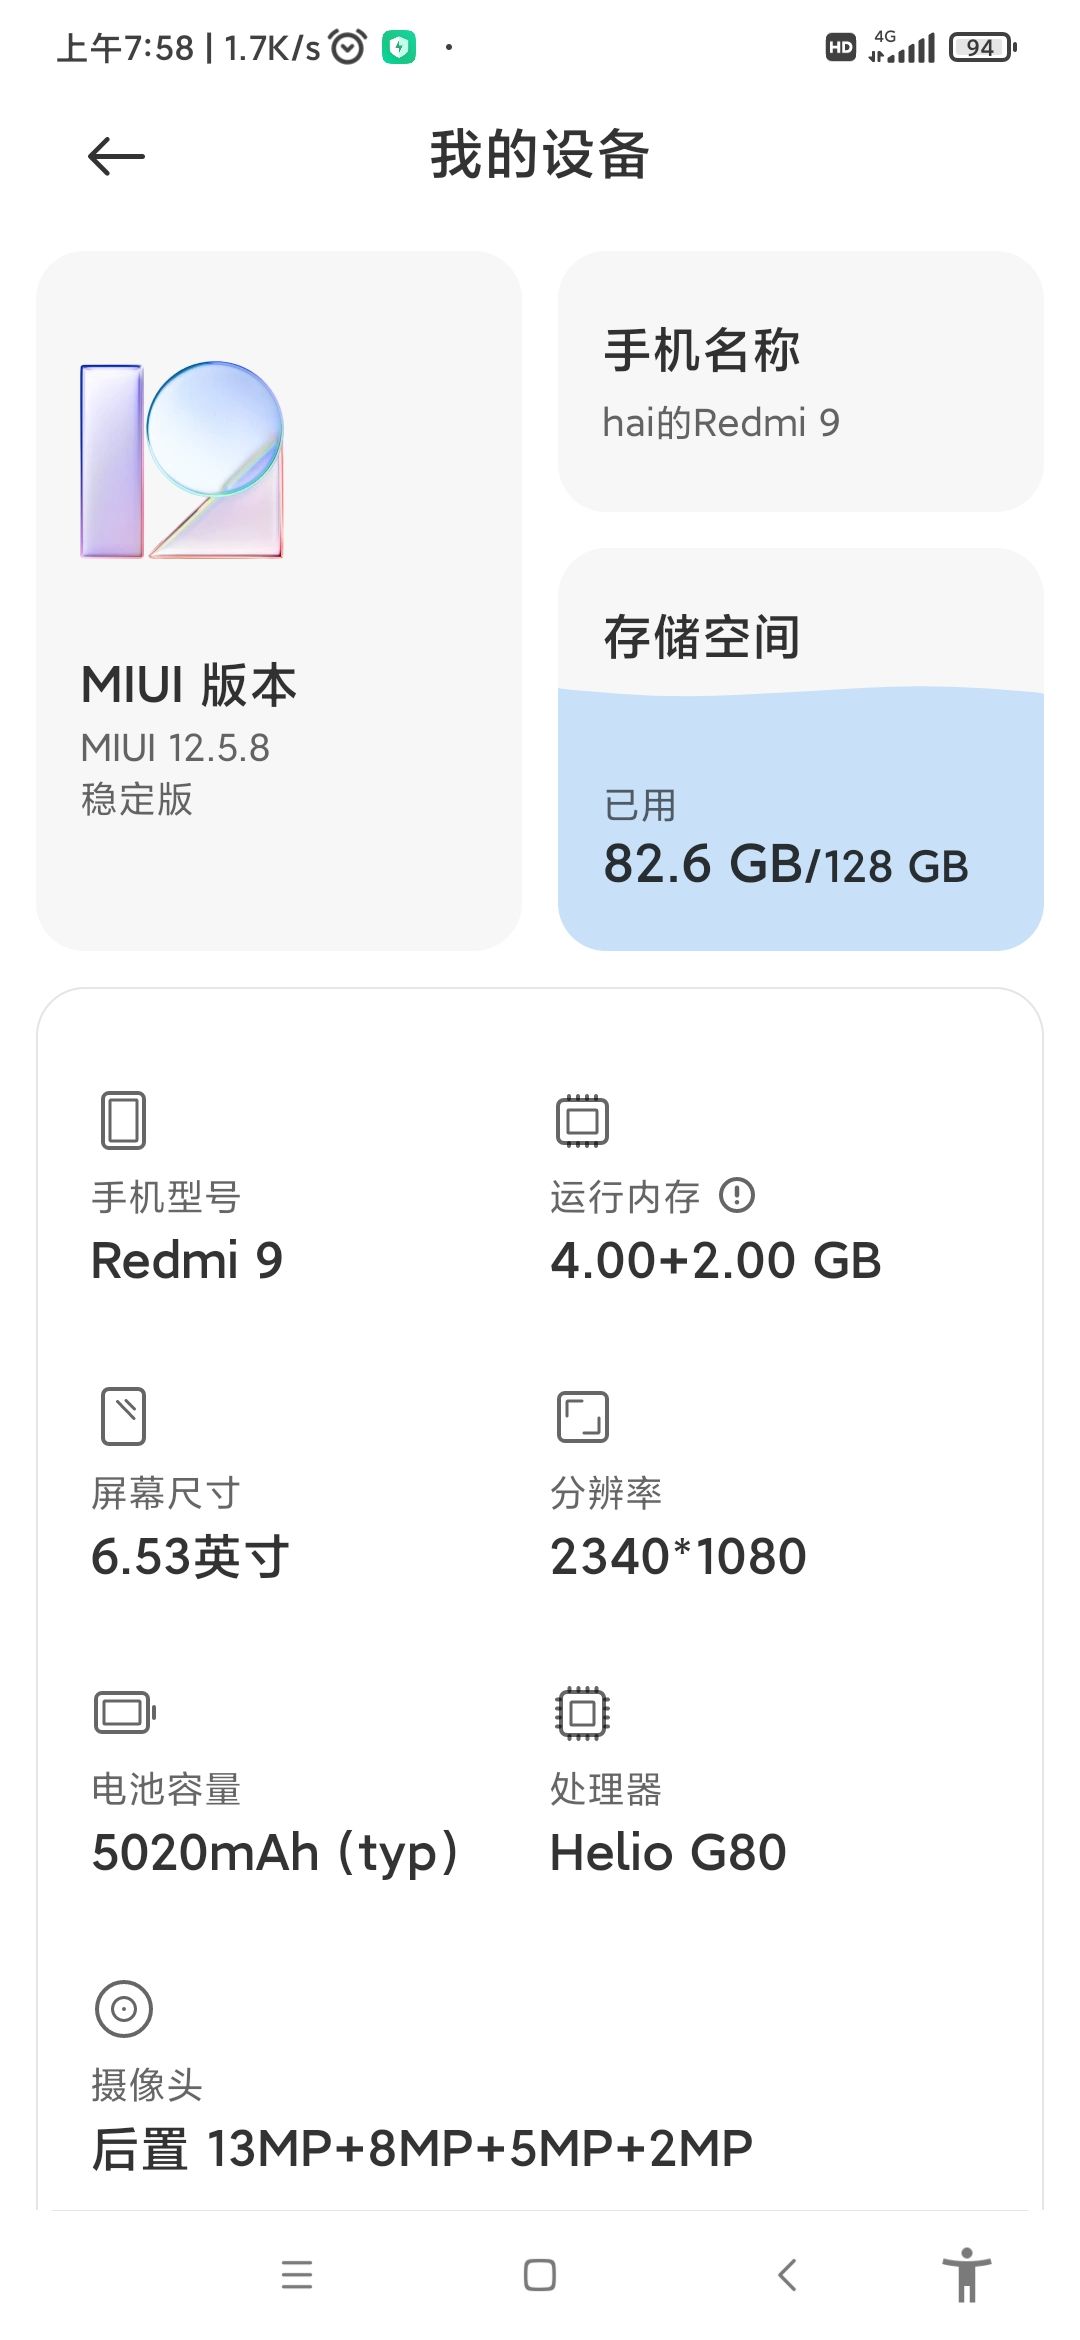Open the MIUI 版本 card

coord(279,600)
